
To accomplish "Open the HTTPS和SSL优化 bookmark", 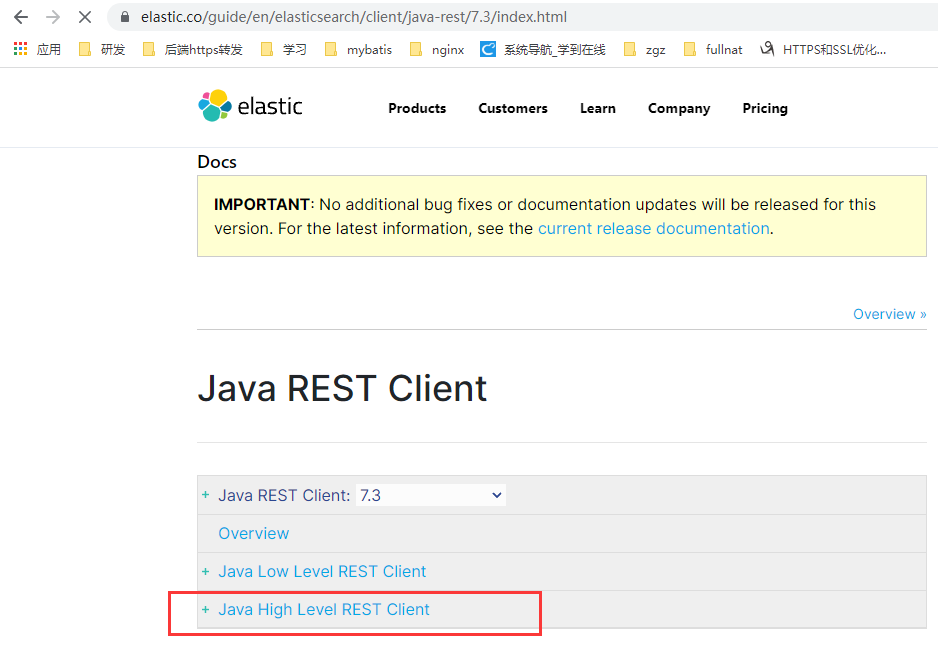I will (823, 49).
